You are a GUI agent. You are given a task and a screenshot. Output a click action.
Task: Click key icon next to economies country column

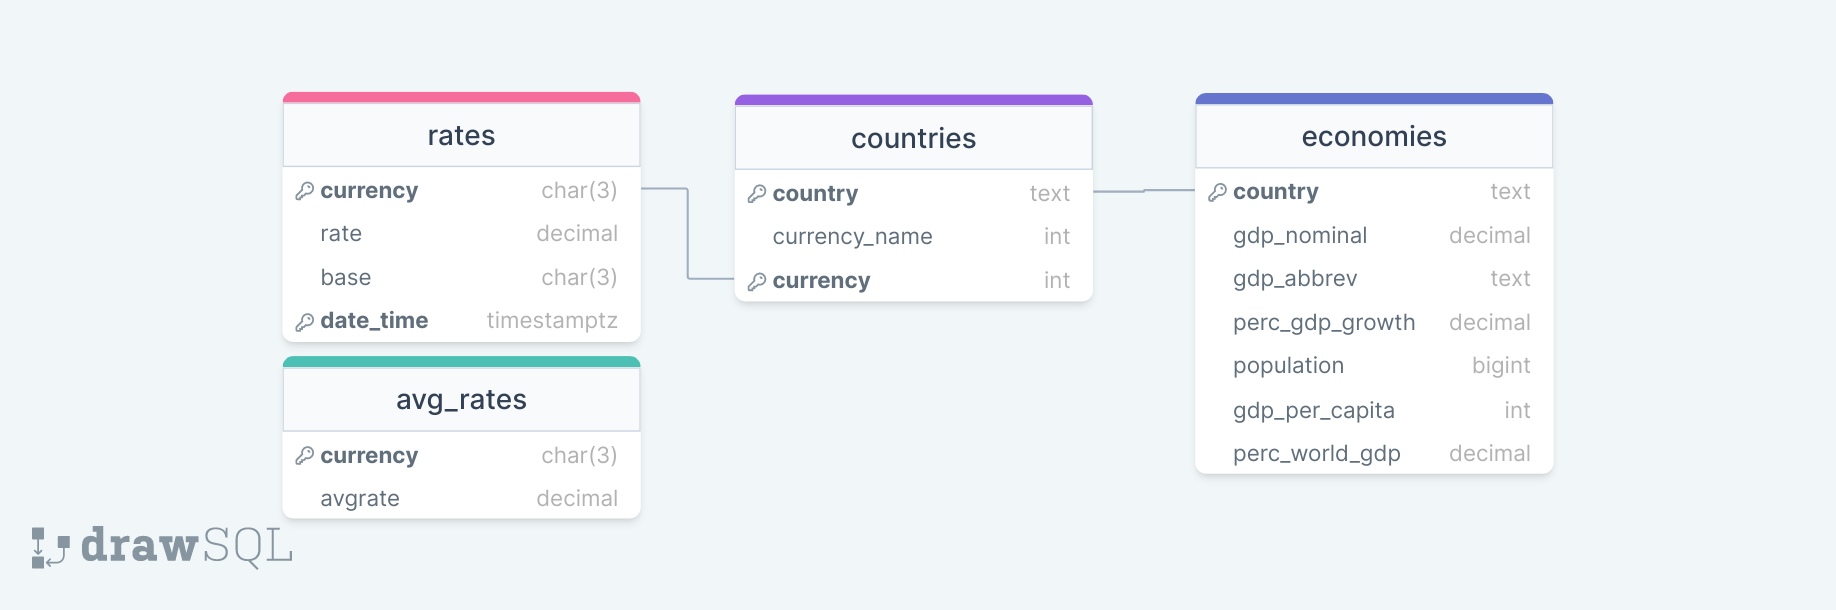pos(1217,192)
